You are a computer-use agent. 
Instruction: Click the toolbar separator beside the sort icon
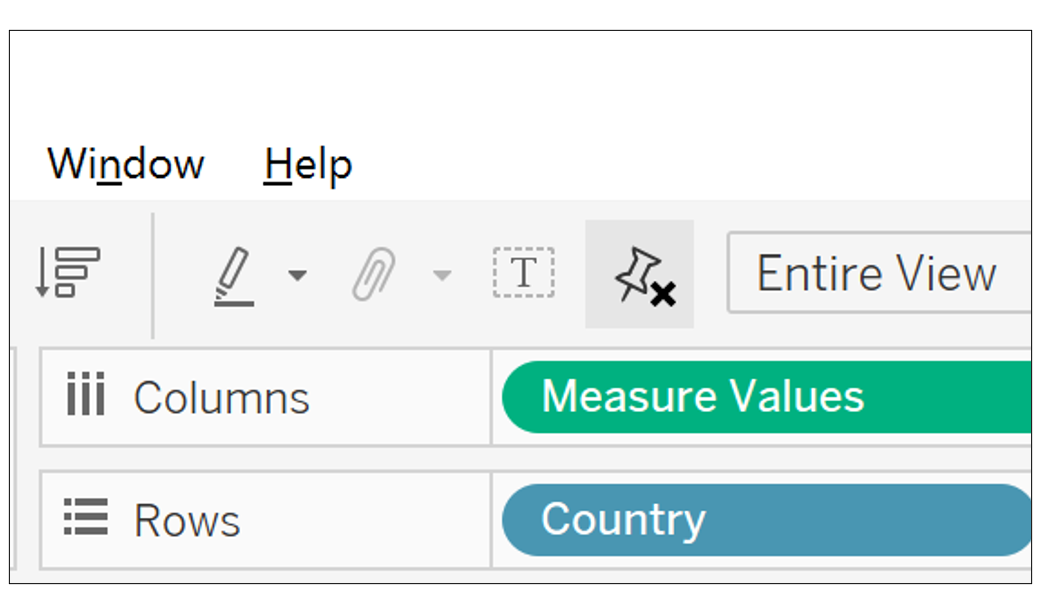coord(153,275)
